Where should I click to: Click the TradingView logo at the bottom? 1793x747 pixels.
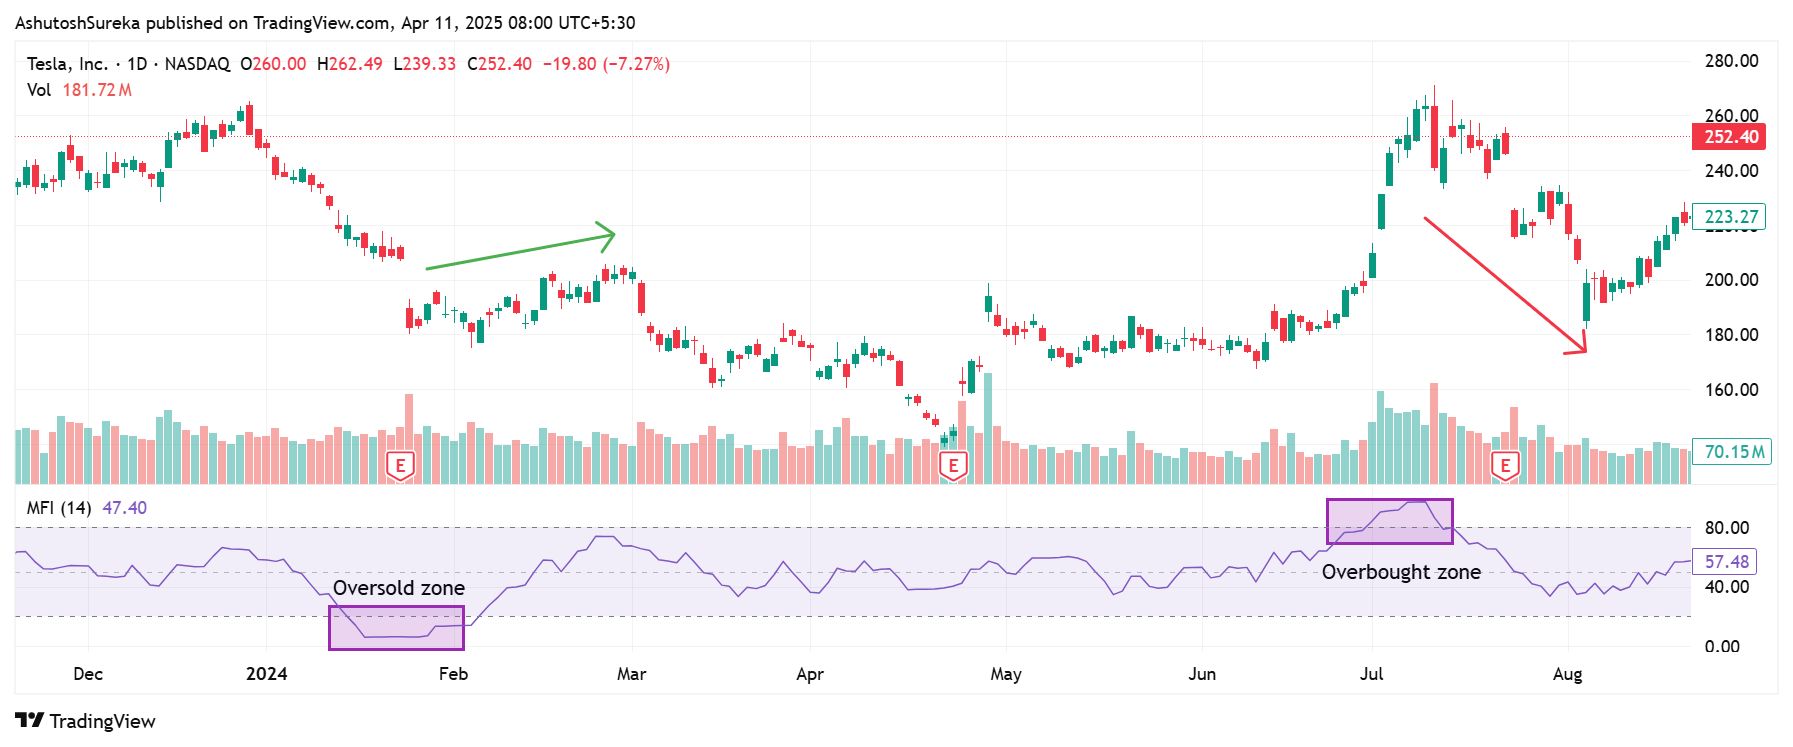(85, 721)
